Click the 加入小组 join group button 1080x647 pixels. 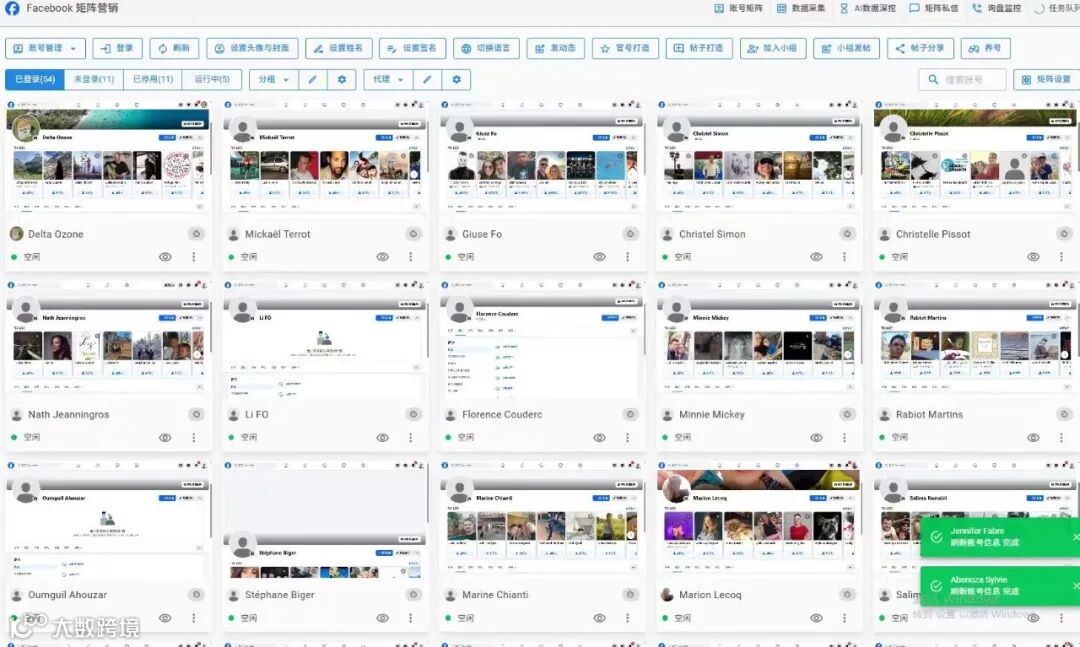point(773,48)
